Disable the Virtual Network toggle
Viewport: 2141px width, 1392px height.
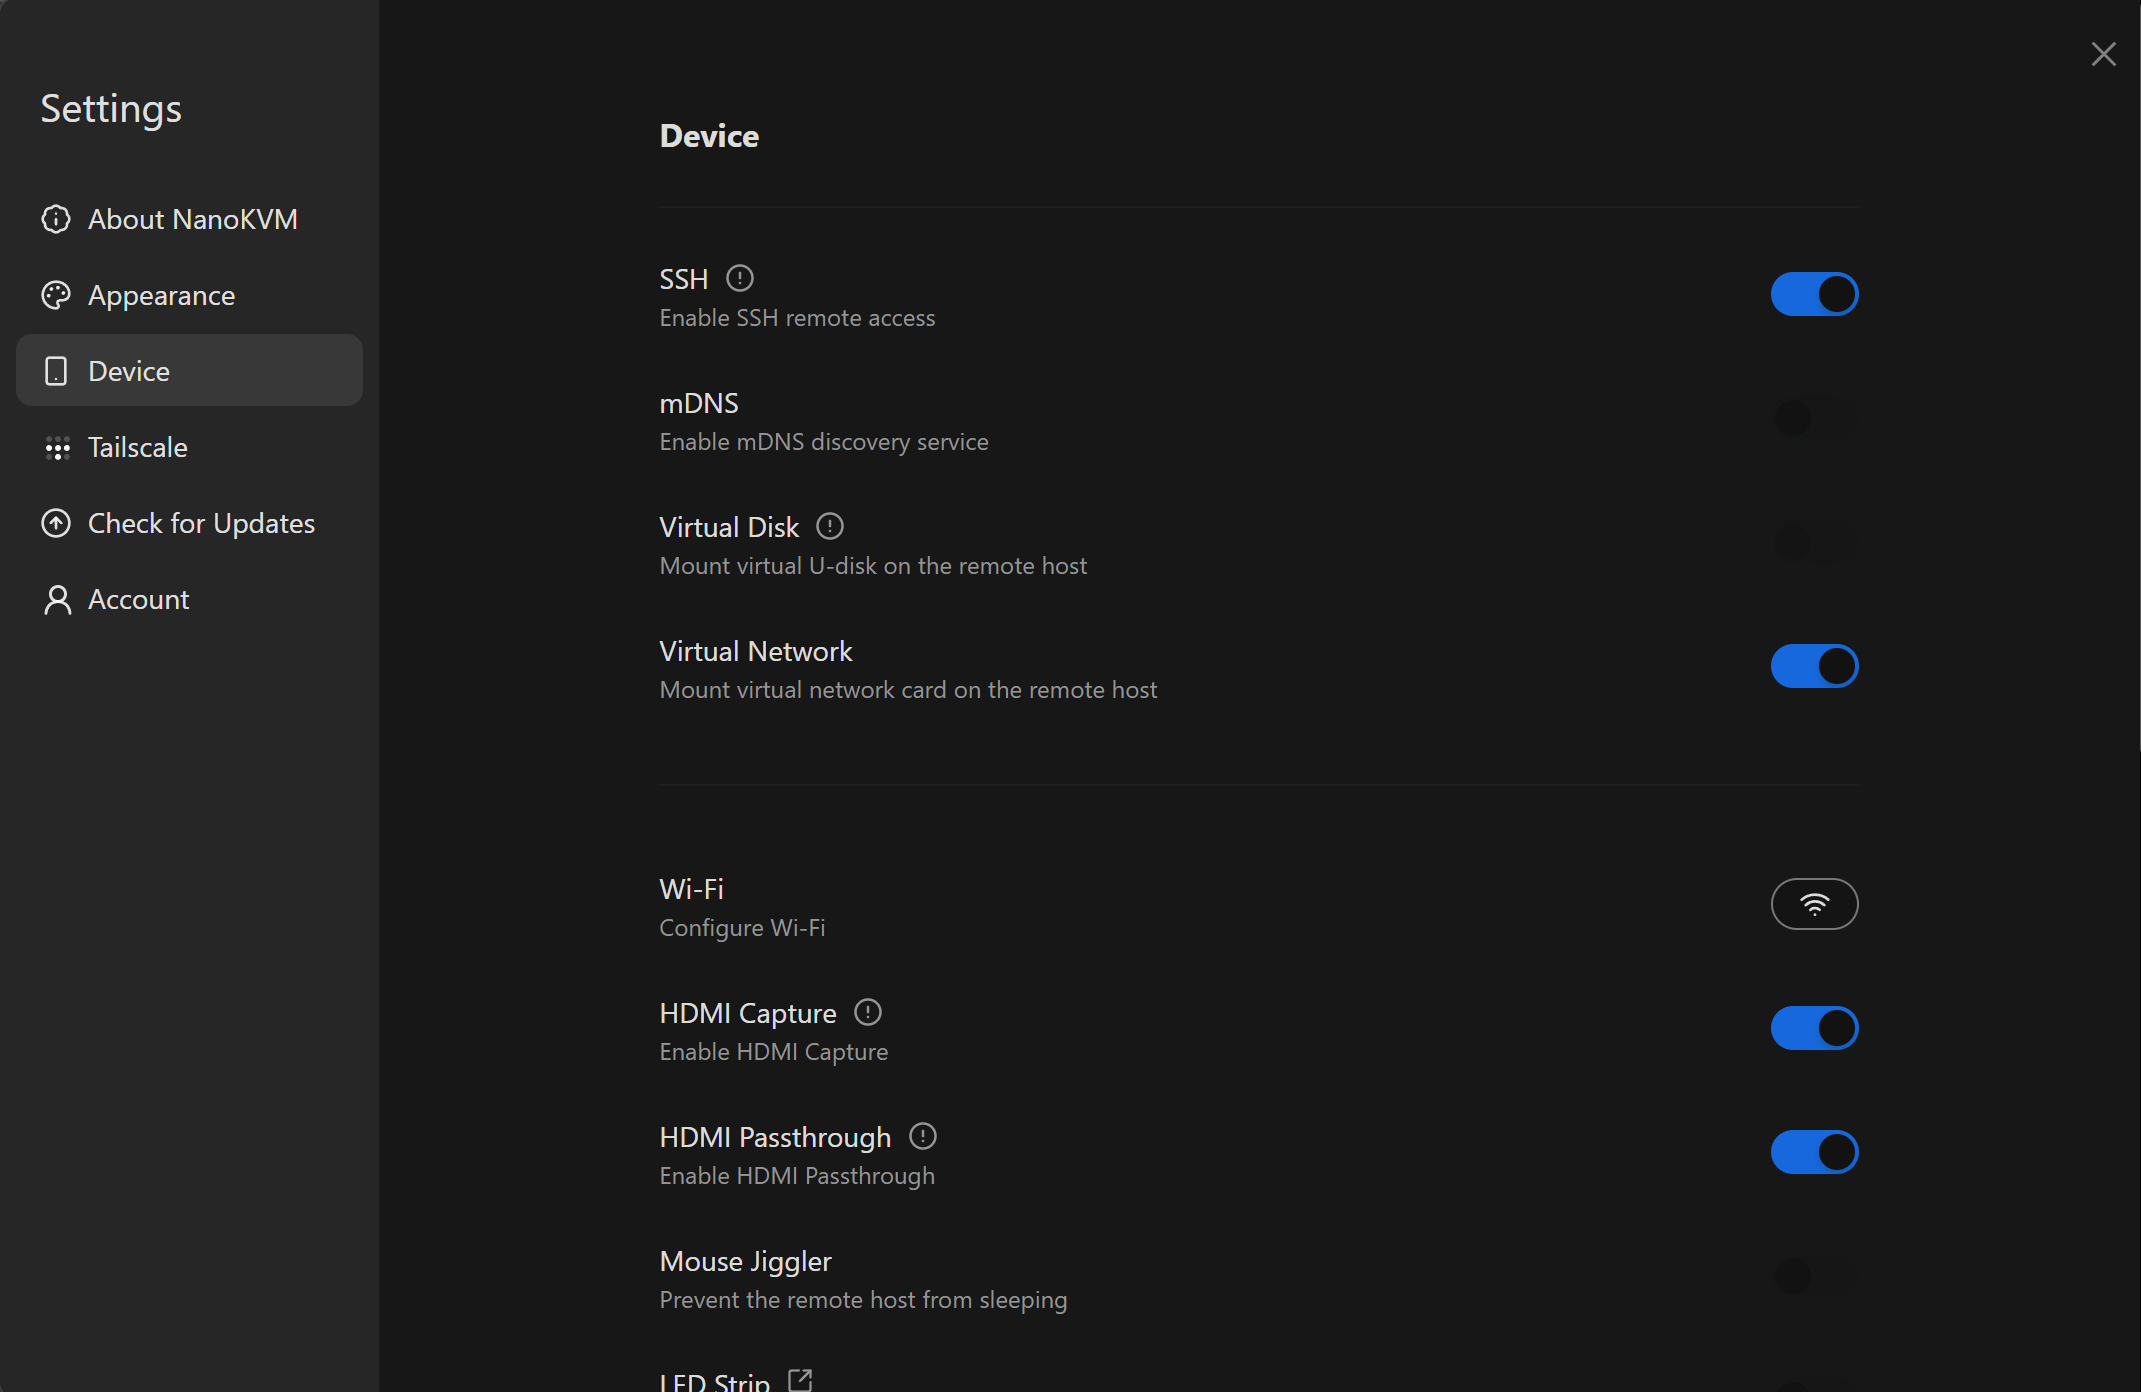tap(1814, 665)
